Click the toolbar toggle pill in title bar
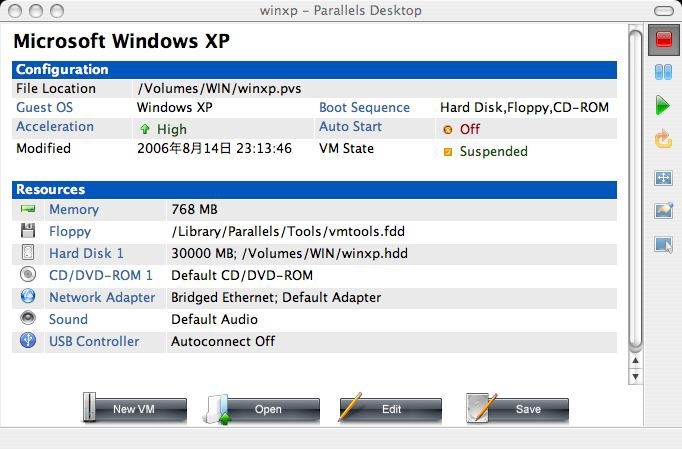The width and height of the screenshot is (682, 449). (664, 10)
